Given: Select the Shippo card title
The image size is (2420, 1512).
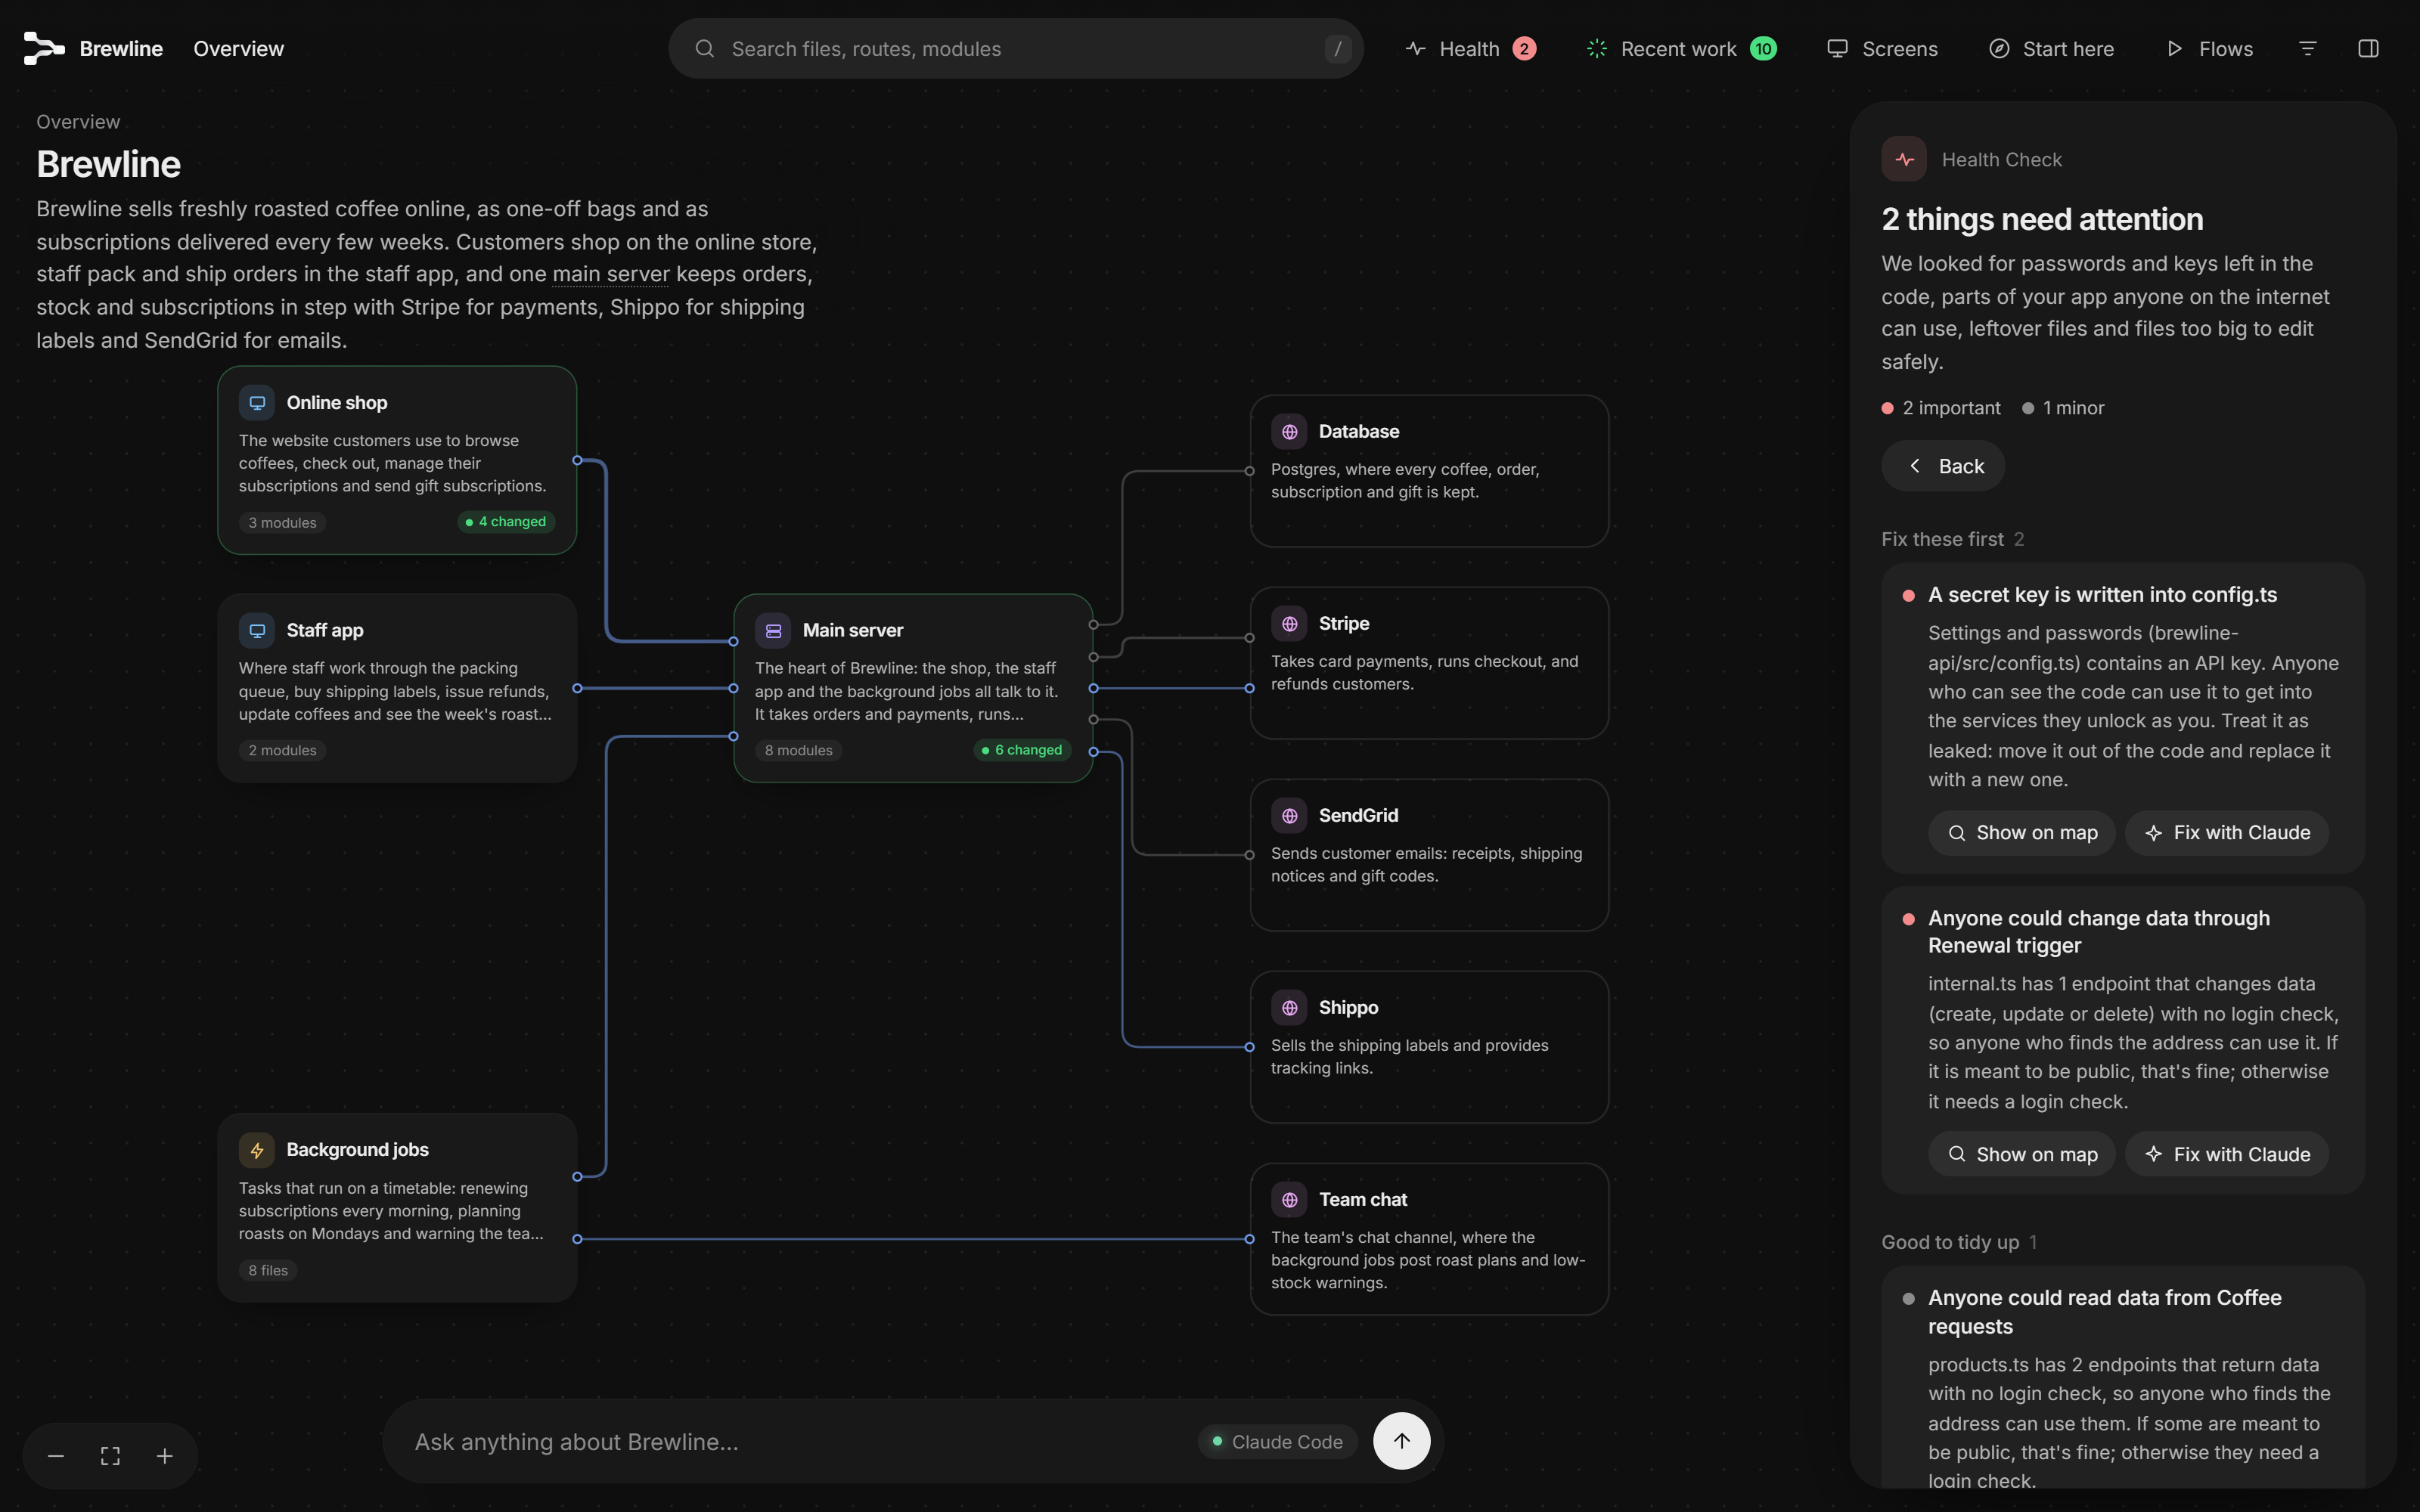Looking at the screenshot, I should pos(1347,1007).
